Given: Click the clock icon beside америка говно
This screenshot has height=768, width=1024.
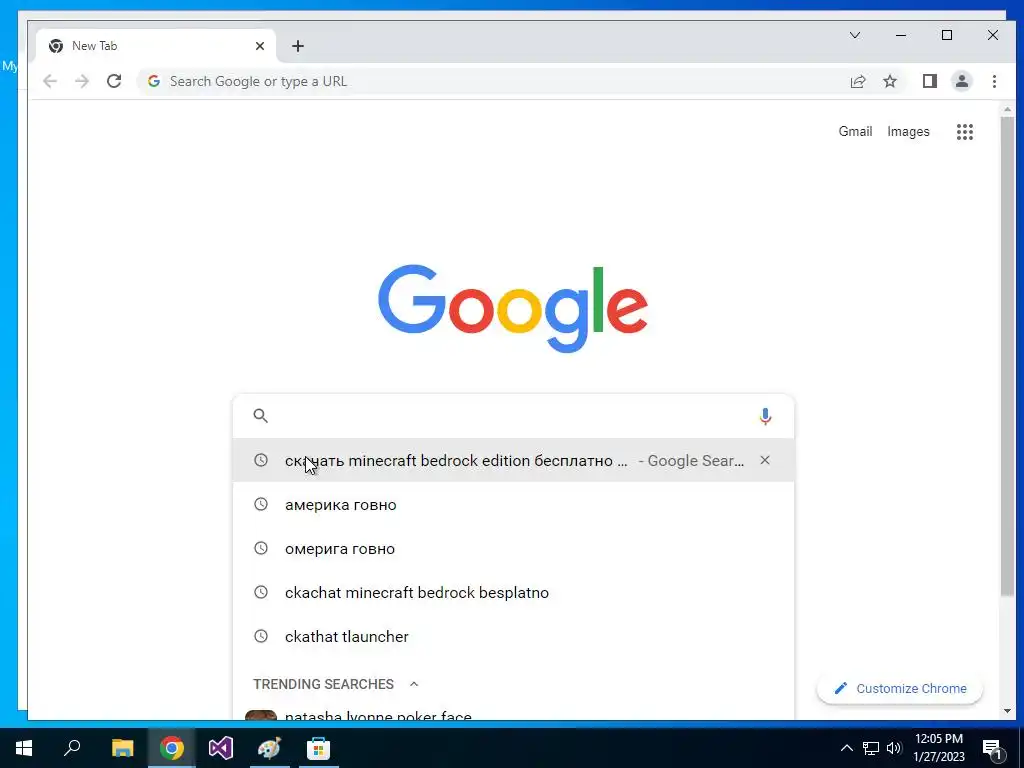Looking at the screenshot, I should (261, 504).
